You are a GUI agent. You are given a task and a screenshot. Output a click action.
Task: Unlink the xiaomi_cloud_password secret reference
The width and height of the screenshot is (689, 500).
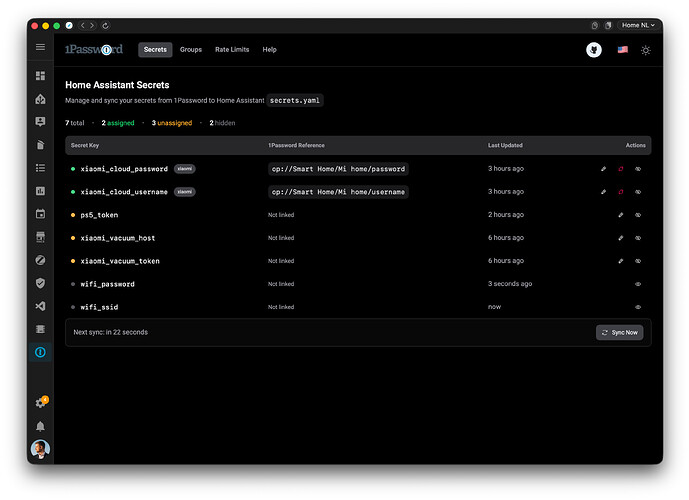click(620, 169)
